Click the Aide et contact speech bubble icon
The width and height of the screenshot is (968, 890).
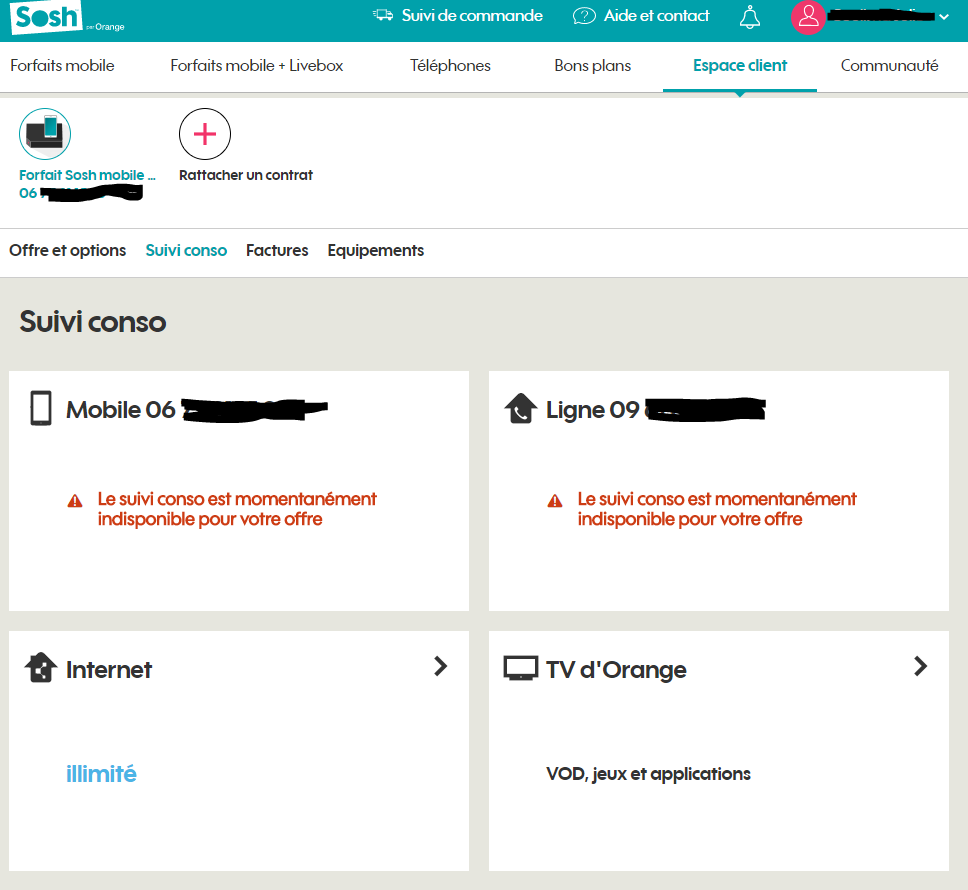584,16
